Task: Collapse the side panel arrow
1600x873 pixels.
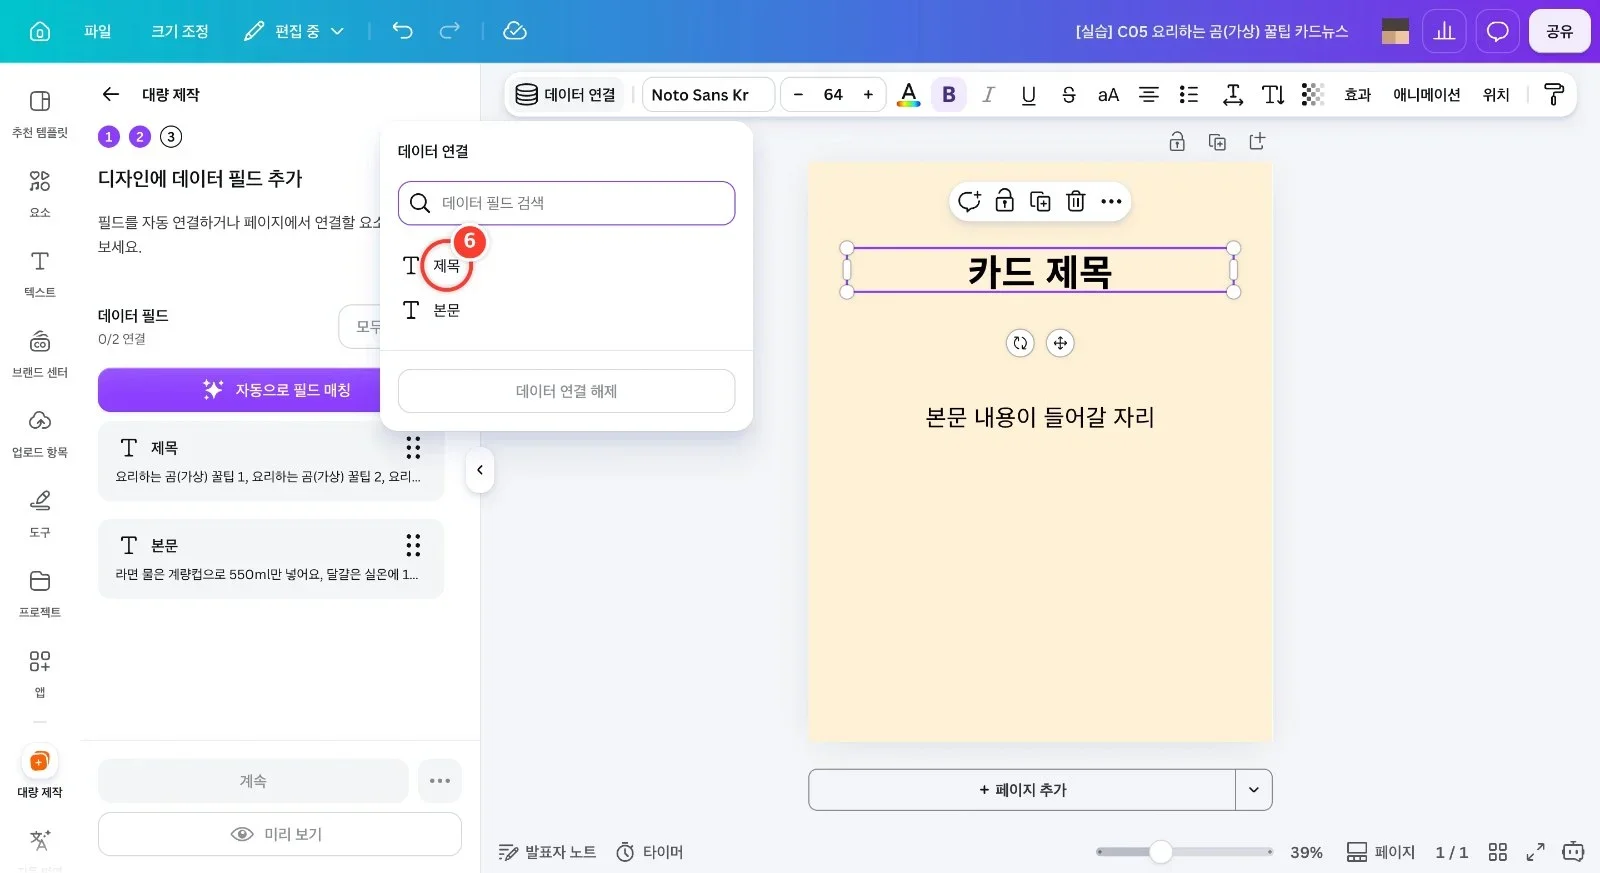Action: [480, 470]
